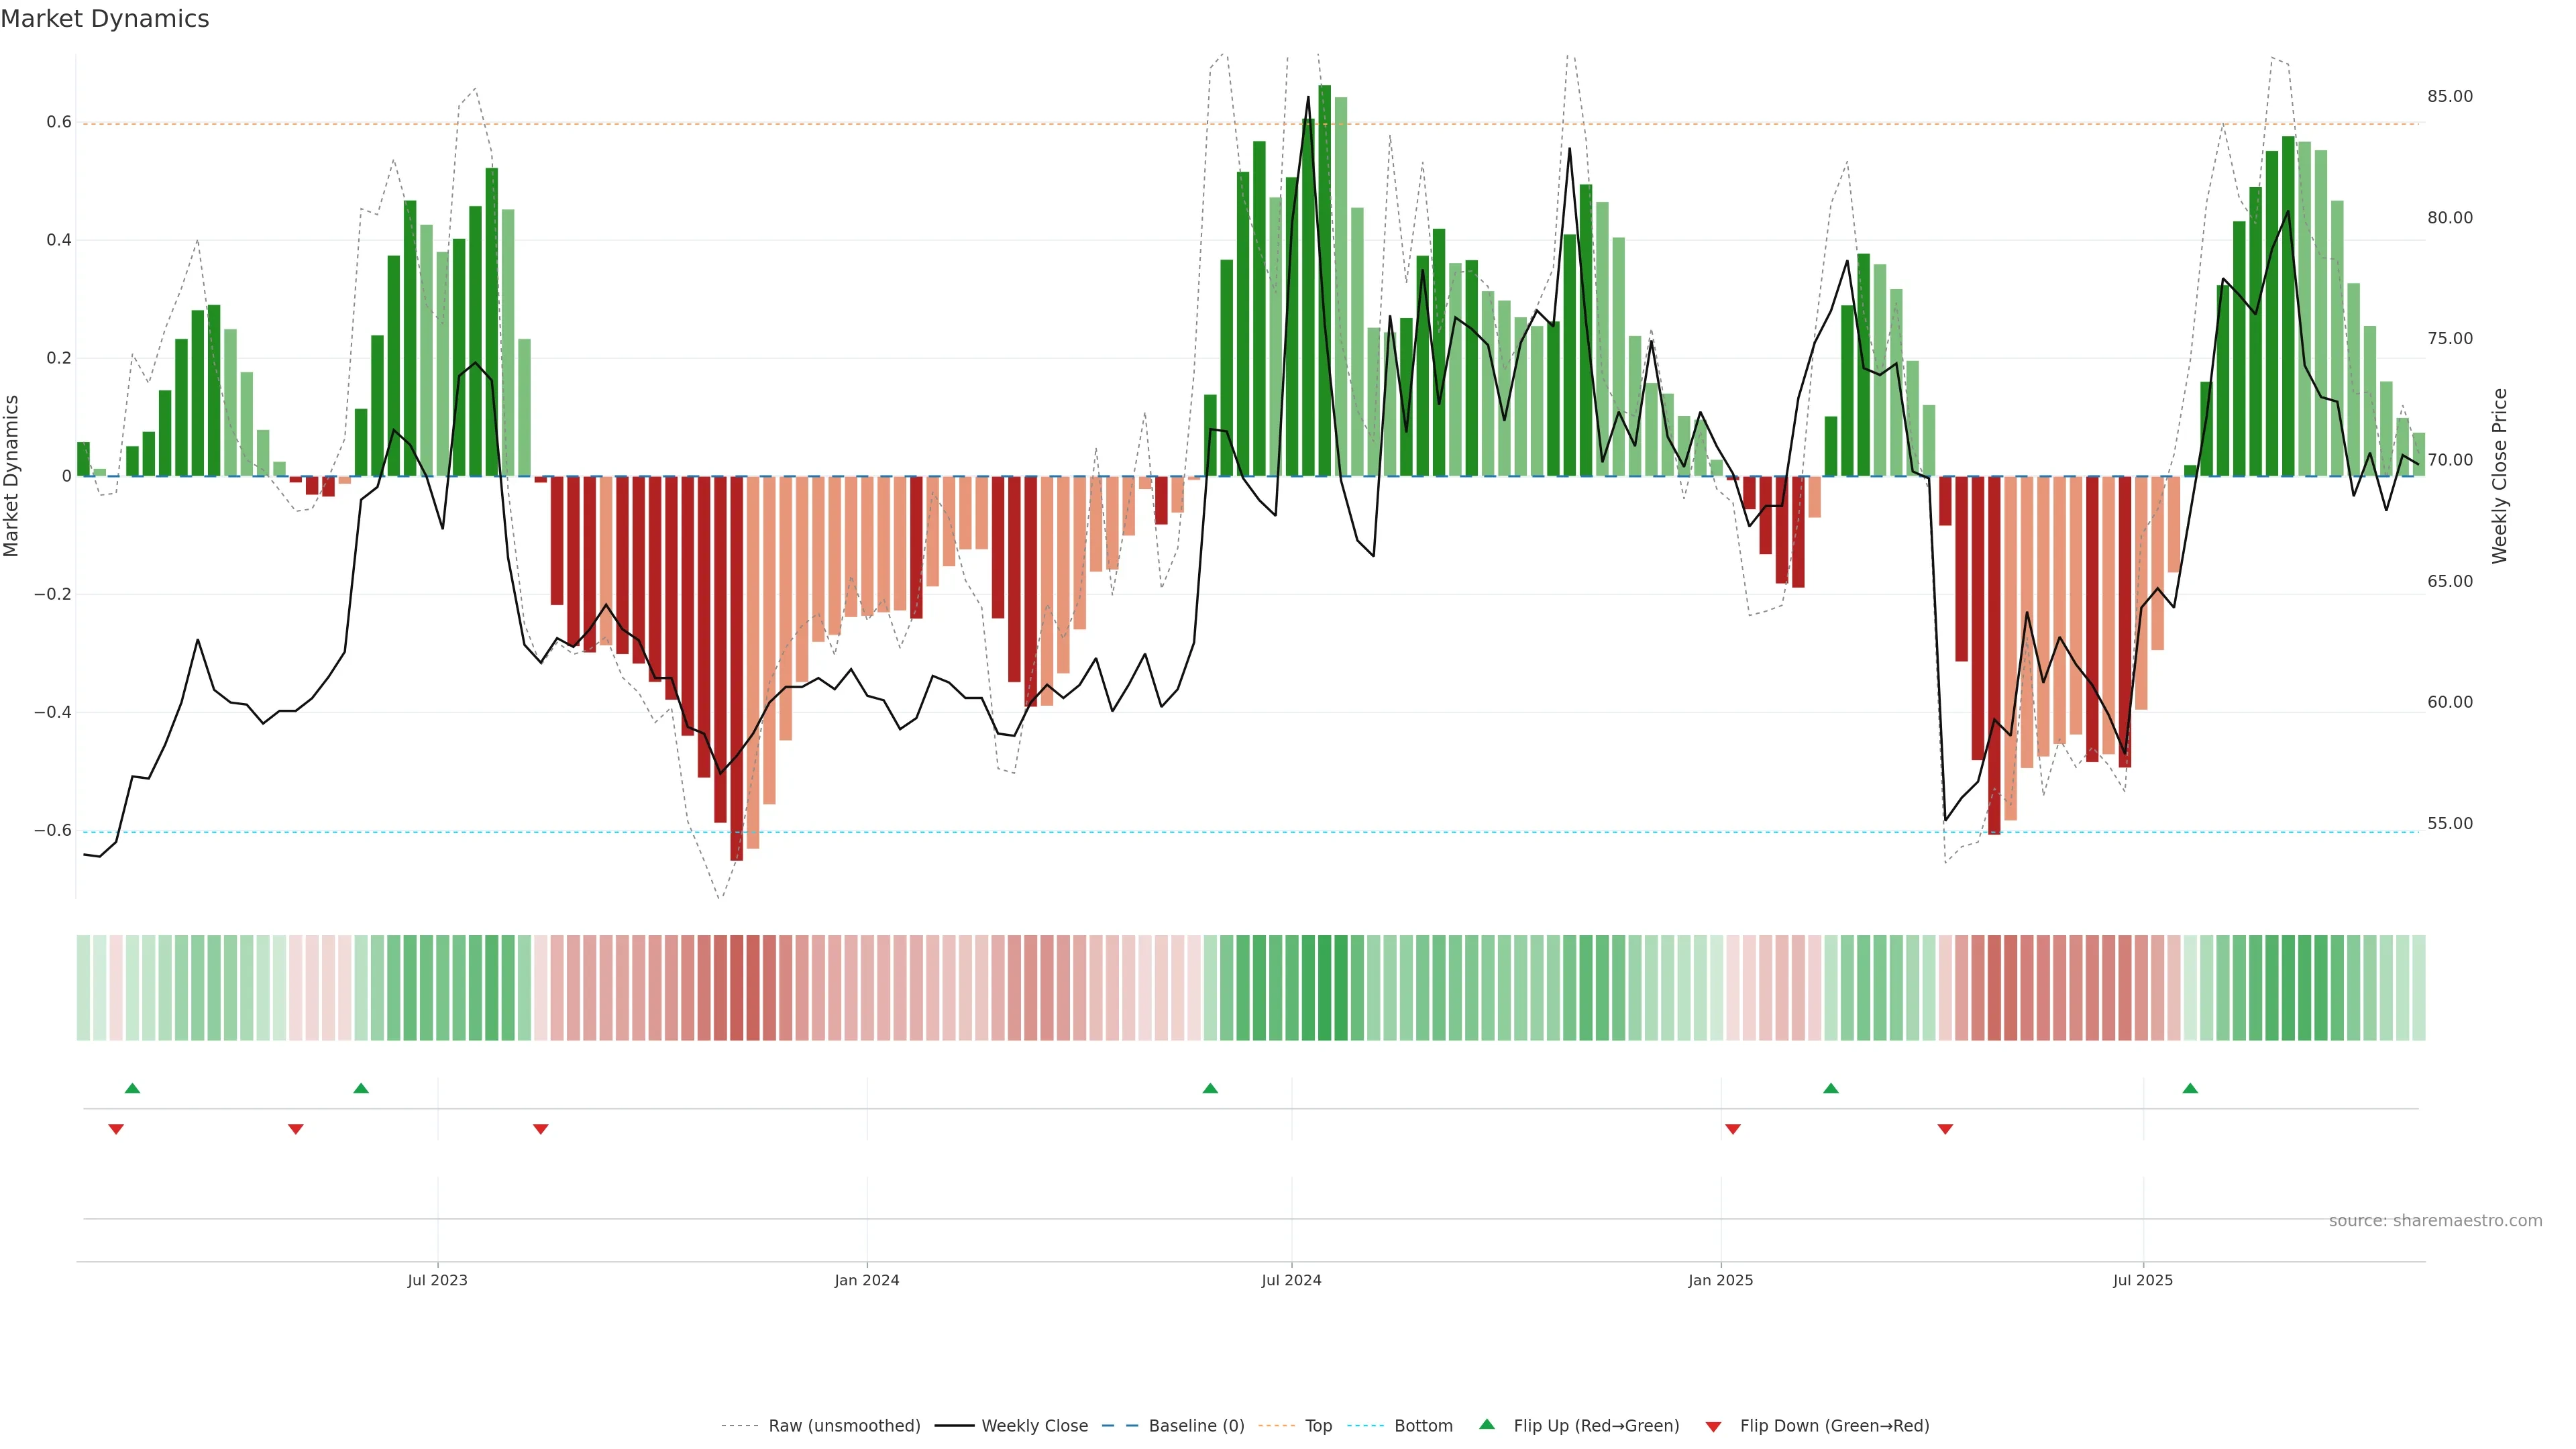
Task: Hide the Top threshold line via legend
Action: [x=1318, y=1426]
